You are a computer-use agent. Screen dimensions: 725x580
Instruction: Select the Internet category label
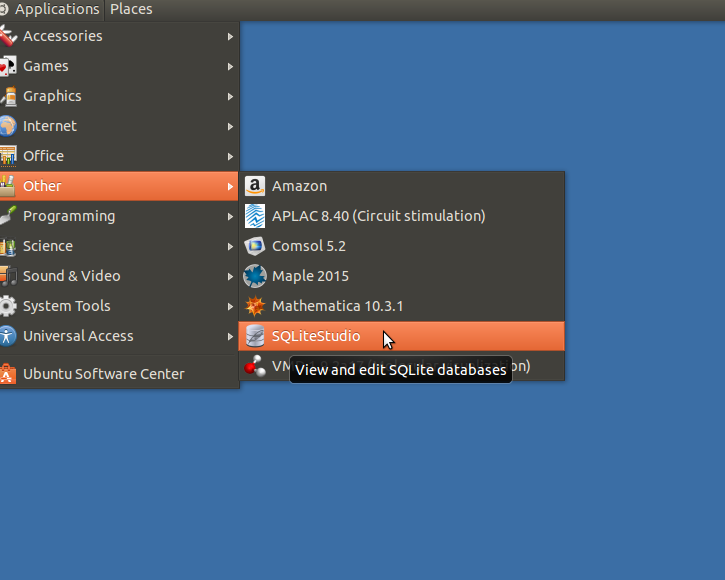(50, 126)
